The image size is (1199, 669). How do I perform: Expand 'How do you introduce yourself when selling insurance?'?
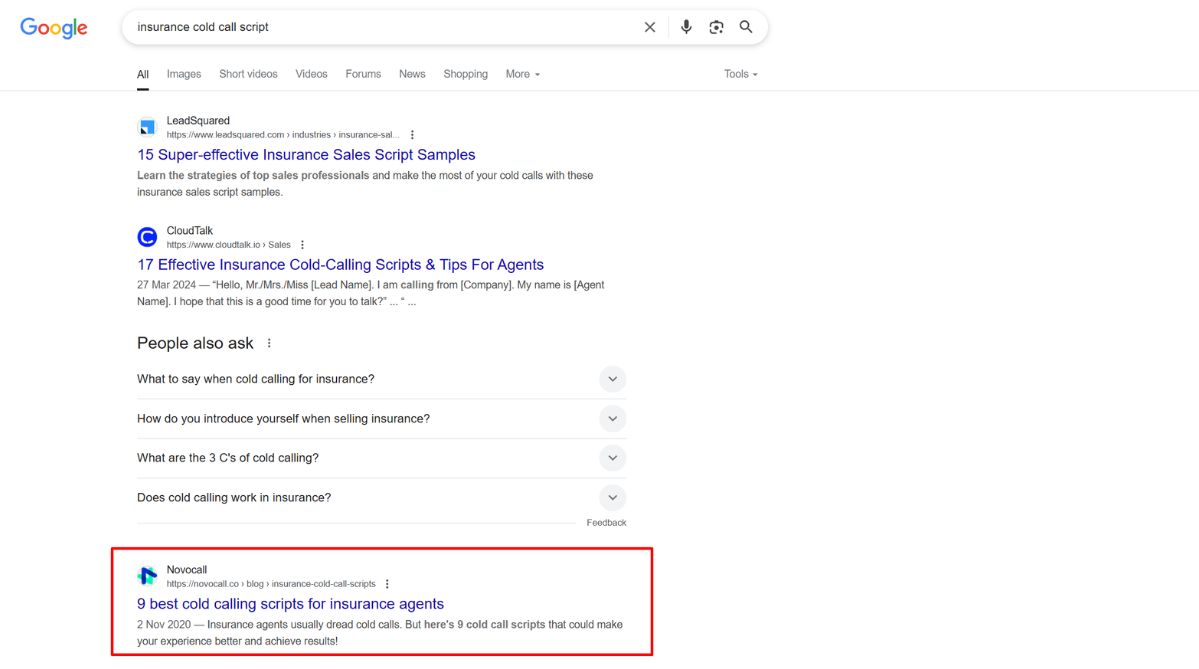[x=381, y=419]
